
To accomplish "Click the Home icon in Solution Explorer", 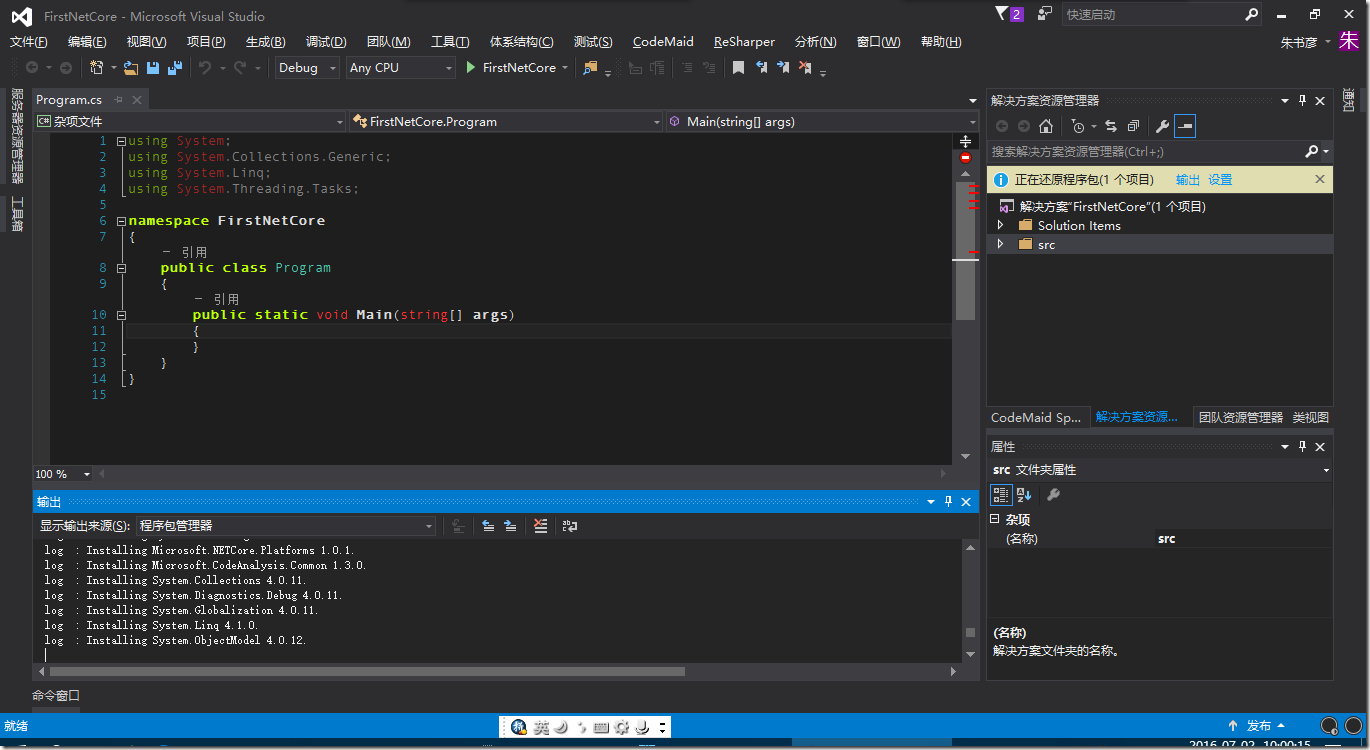I will [x=1046, y=126].
